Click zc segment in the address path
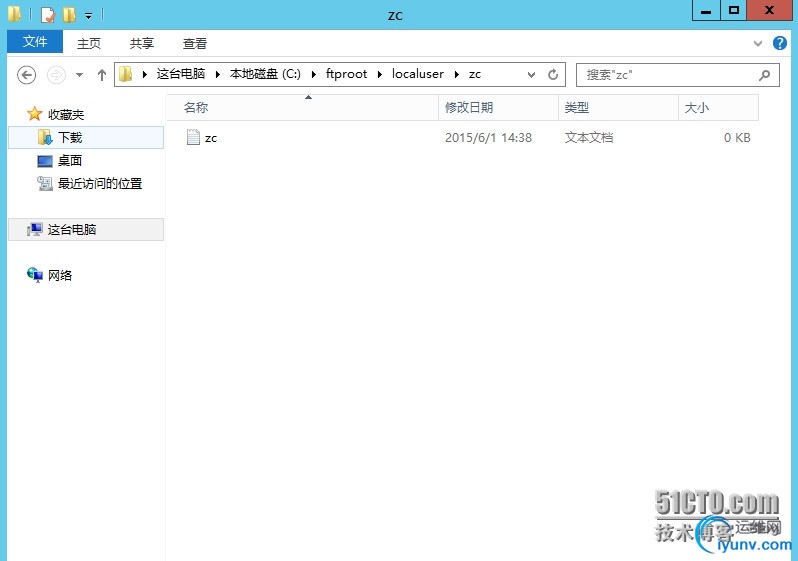Viewport: 798px width, 561px height. [x=475, y=74]
